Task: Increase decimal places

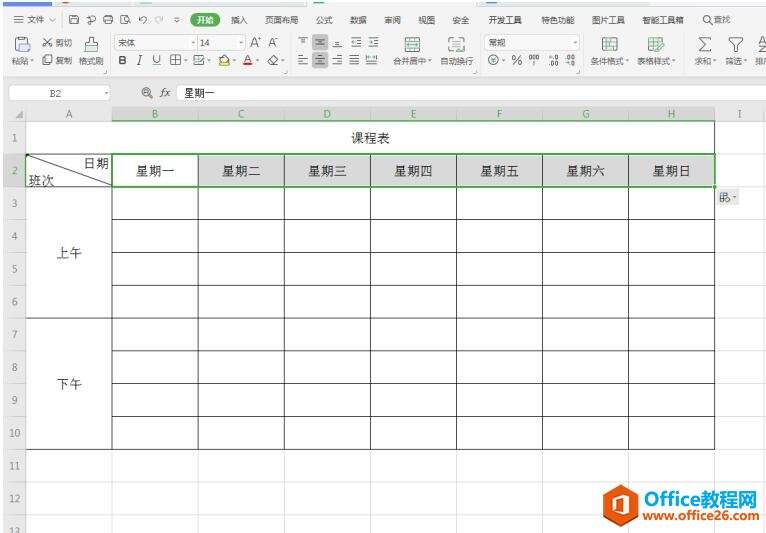Action: pos(553,60)
